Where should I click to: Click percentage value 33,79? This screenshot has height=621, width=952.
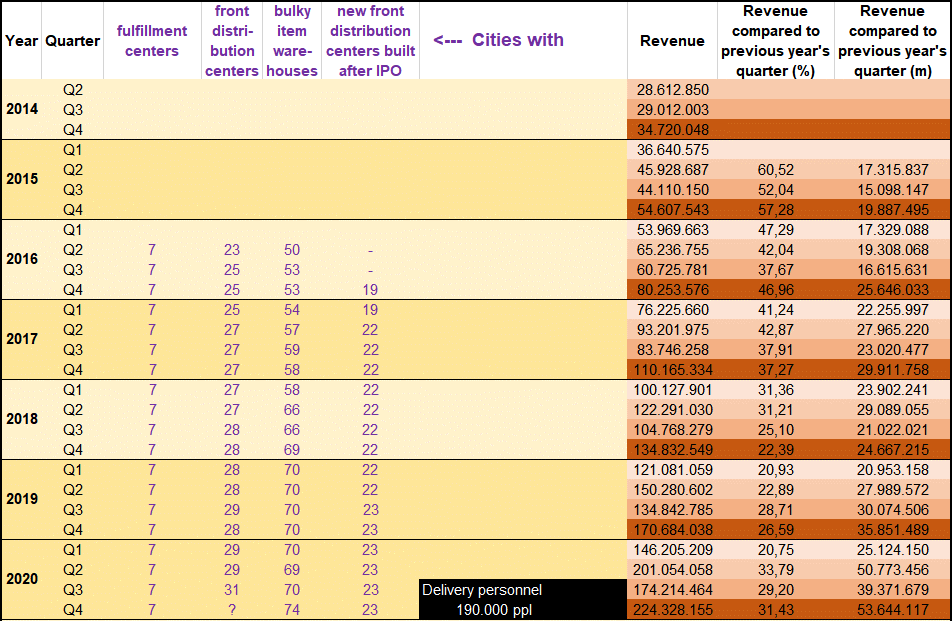[x=775, y=570]
